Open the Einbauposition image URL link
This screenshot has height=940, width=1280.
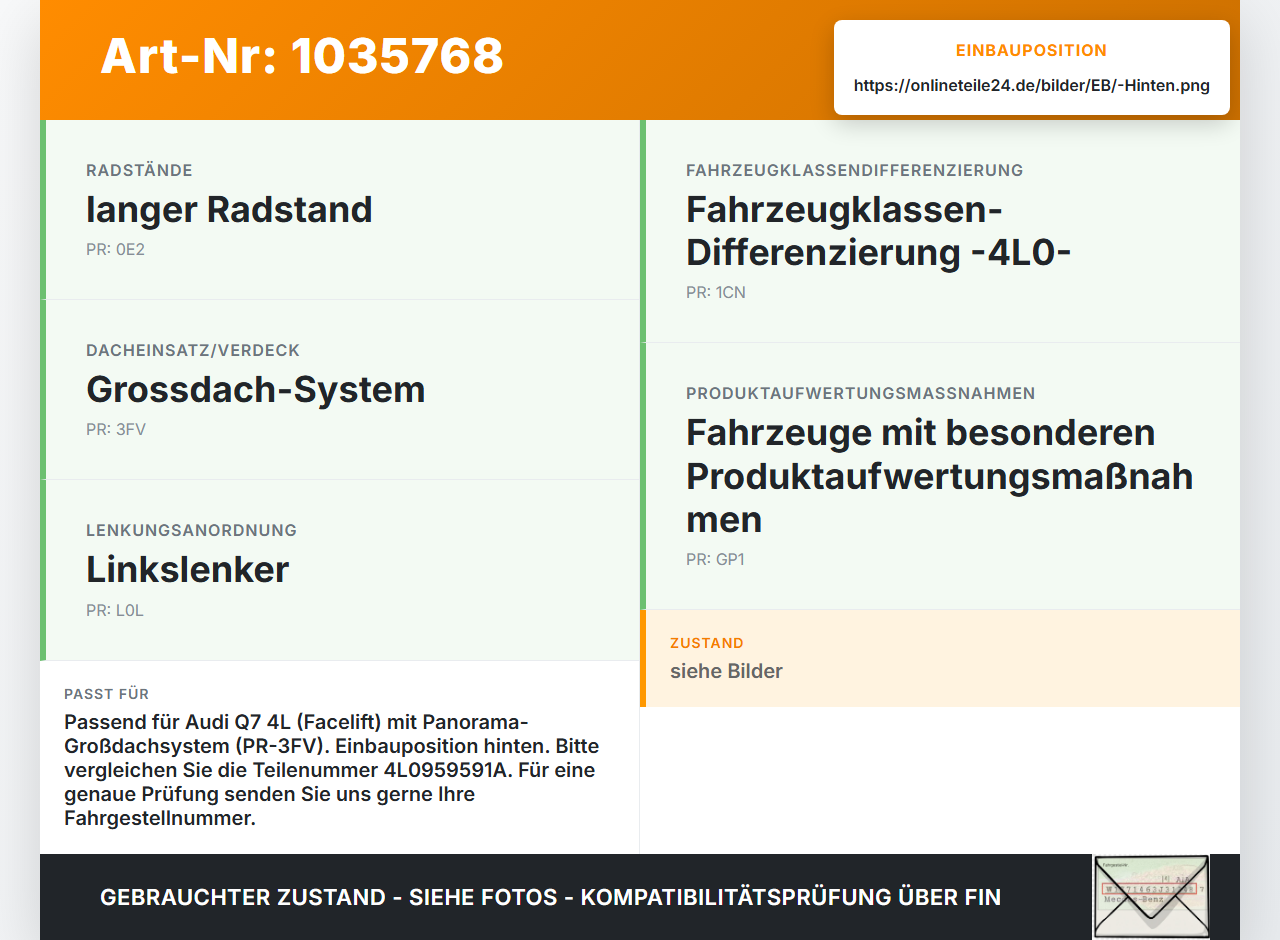(1032, 86)
